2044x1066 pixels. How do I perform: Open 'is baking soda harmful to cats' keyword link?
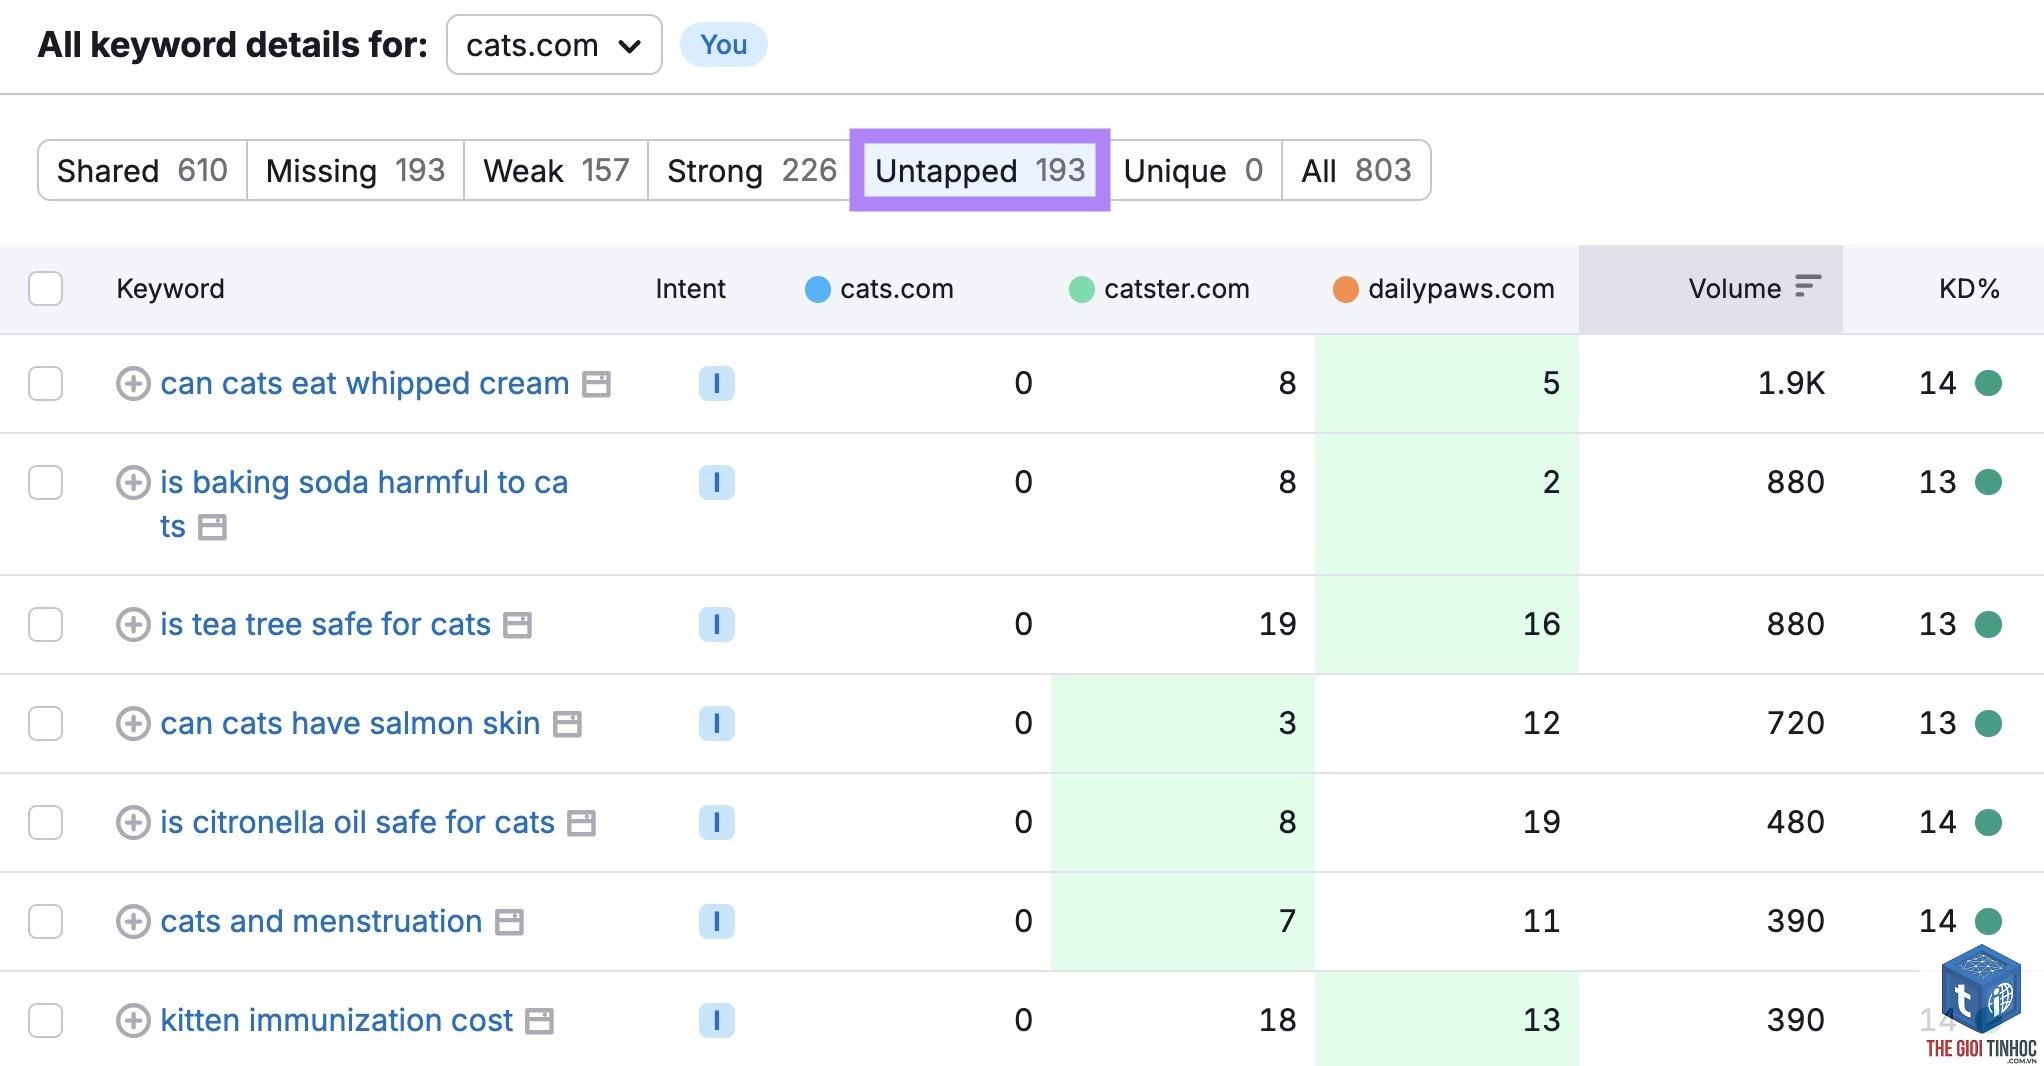364,504
